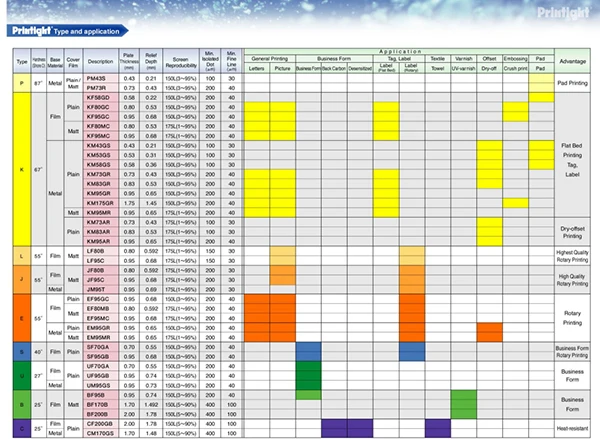Select the CM170GS description cell
600x439 pixels.
pyautogui.click(x=101, y=433)
